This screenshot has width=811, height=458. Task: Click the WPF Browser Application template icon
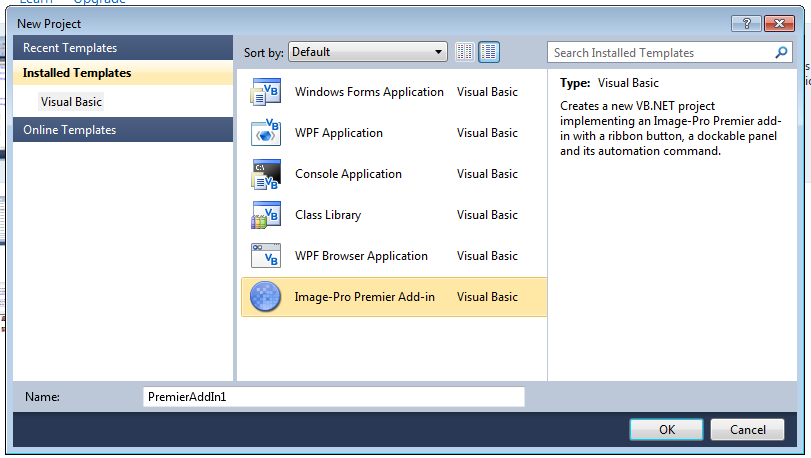click(x=265, y=255)
